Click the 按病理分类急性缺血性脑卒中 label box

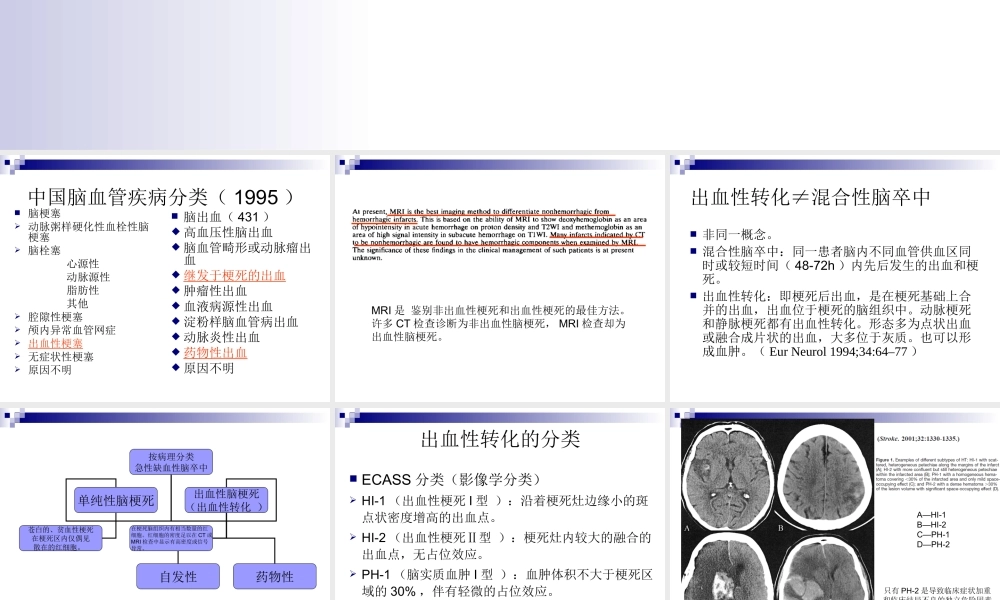(171, 461)
